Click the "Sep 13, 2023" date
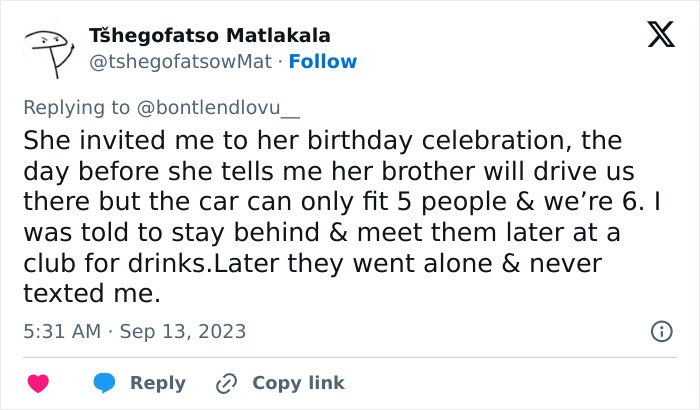The width and height of the screenshot is (700, 410). coord(183,331)
